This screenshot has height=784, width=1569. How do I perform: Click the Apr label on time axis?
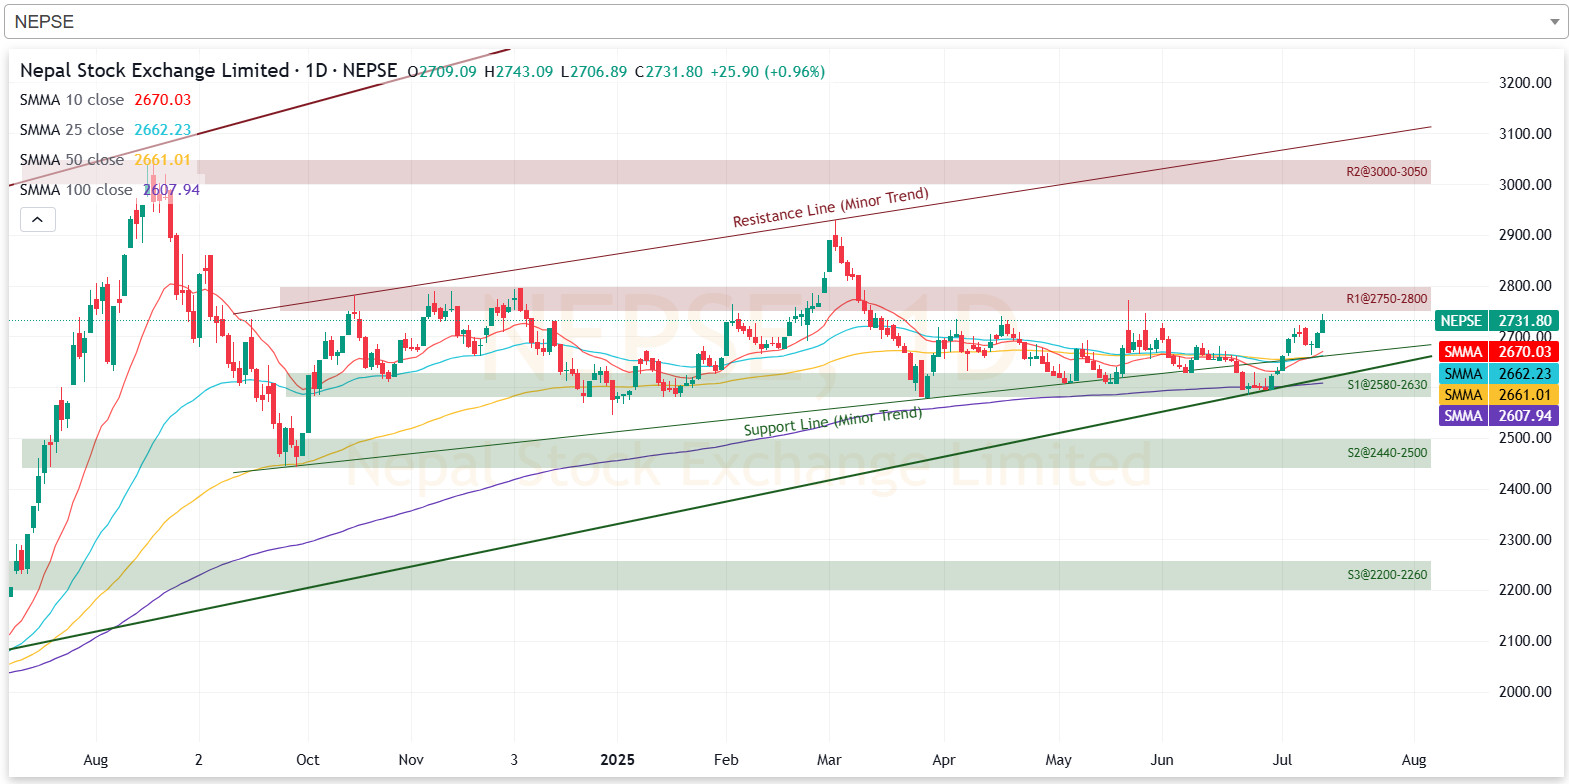tap(944, 760)
